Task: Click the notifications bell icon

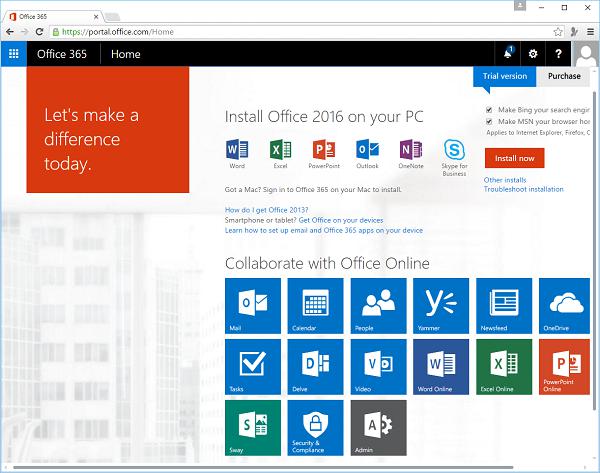Action: (507, 54)
